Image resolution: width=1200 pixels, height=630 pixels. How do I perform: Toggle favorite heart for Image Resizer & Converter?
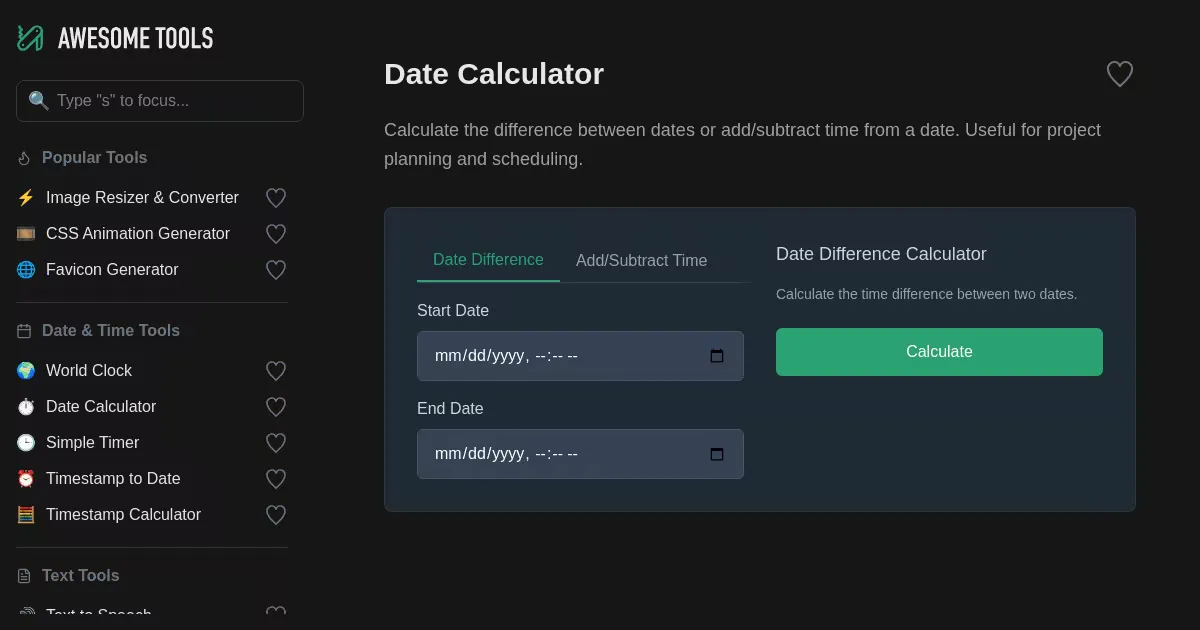coord(276,198)
